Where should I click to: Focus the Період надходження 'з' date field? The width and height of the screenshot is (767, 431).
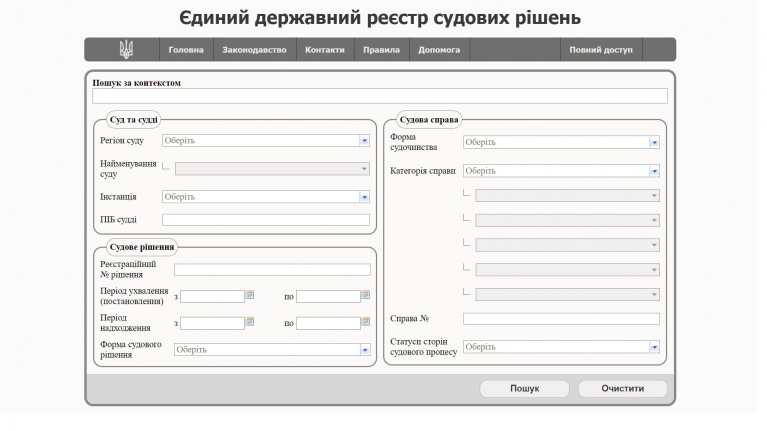[x=212, y=323]
